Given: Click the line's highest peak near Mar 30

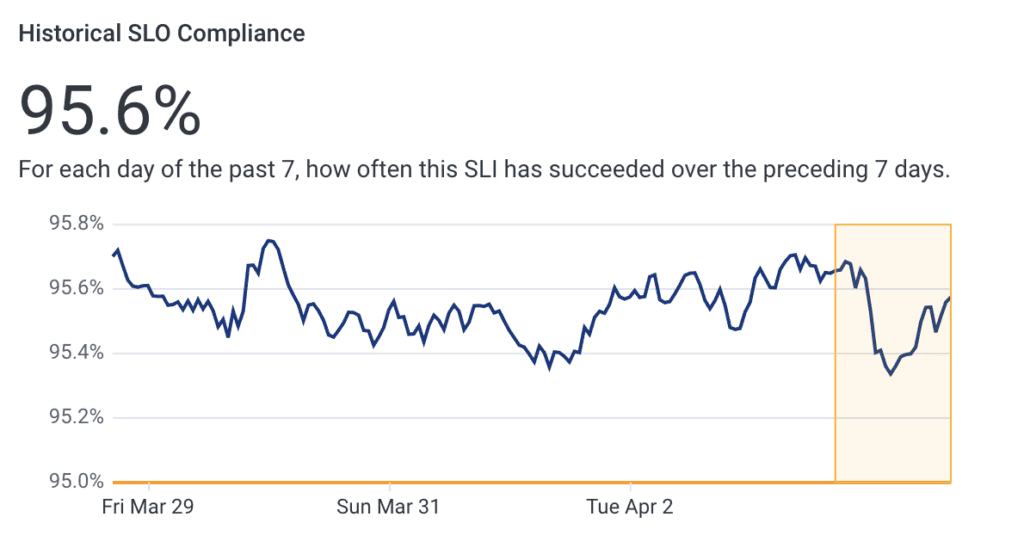Looking at the screenshot, I should 271,240.
